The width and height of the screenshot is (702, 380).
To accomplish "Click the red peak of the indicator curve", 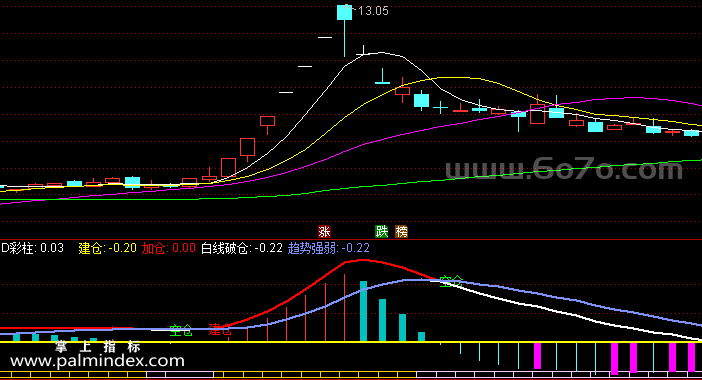I will pyautogui.click(x=363, y=260).
